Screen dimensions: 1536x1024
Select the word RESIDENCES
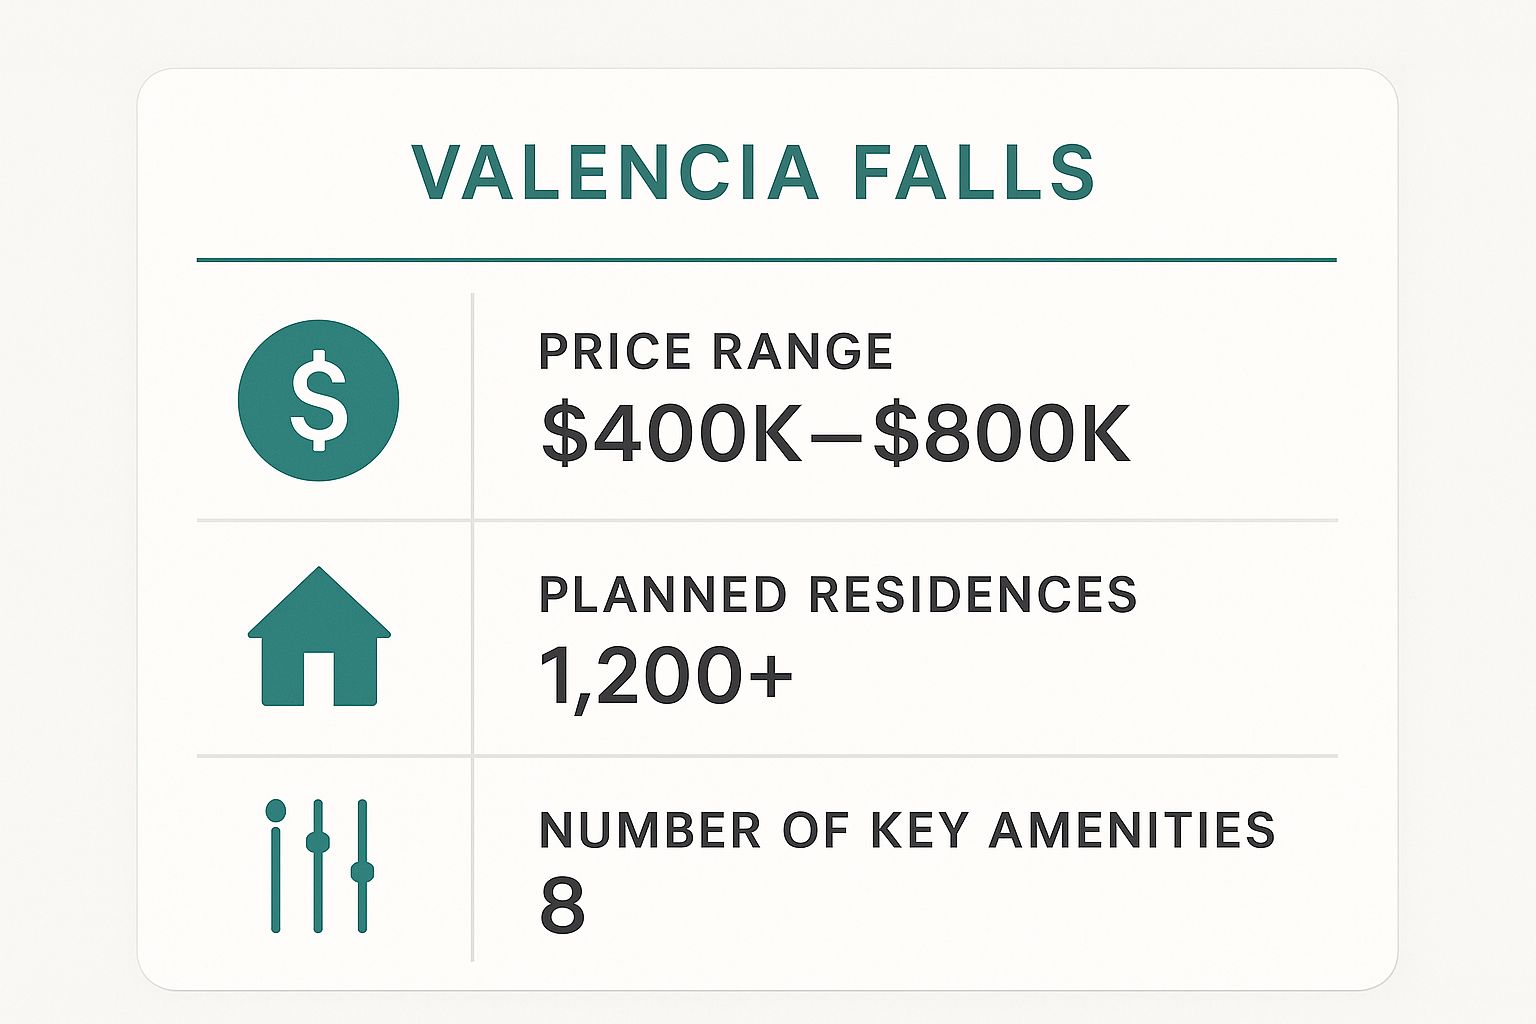(972, 594)
